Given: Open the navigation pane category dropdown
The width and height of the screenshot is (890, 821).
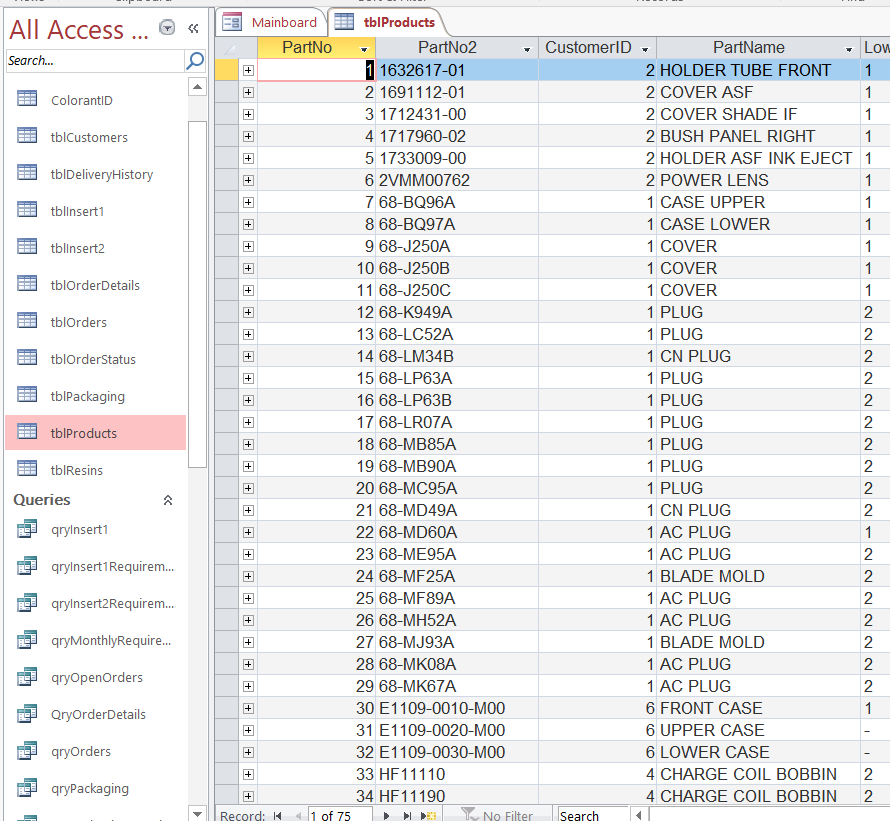Looking at the screenshot, I should pyautogui.click(x=167, y=27).
